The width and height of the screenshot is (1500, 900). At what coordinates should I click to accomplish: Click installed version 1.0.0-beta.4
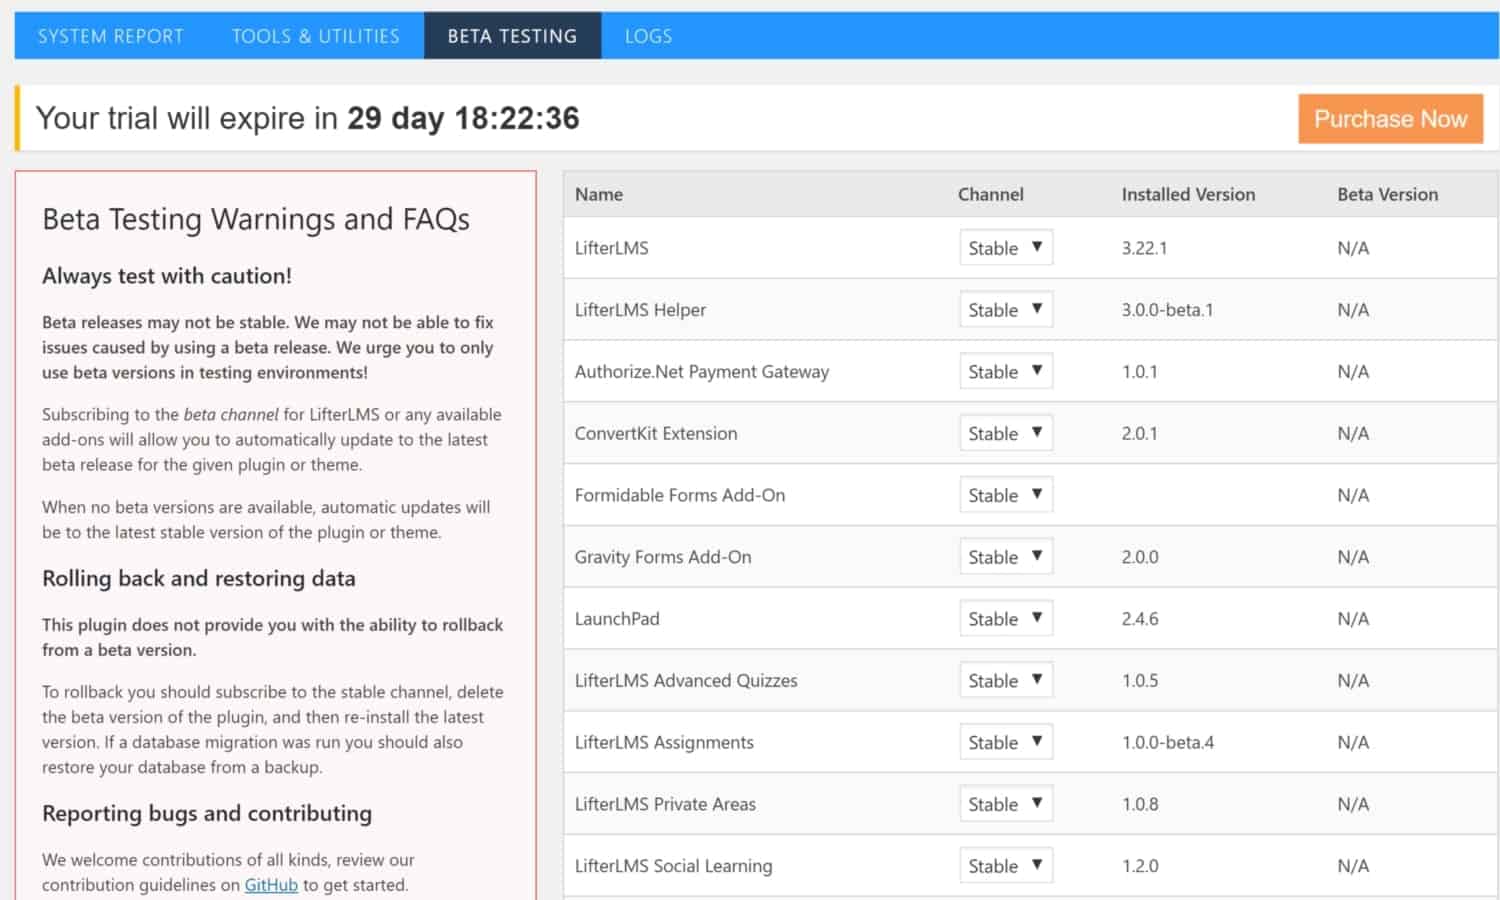pos(1167,743)
